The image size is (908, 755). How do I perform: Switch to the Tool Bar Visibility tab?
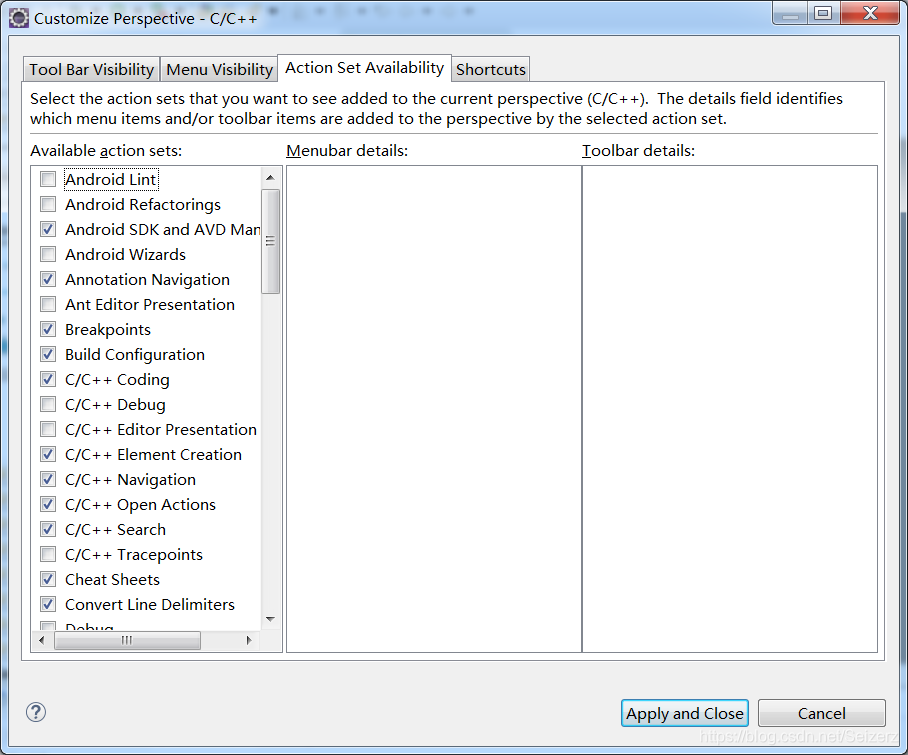point(91,69)
